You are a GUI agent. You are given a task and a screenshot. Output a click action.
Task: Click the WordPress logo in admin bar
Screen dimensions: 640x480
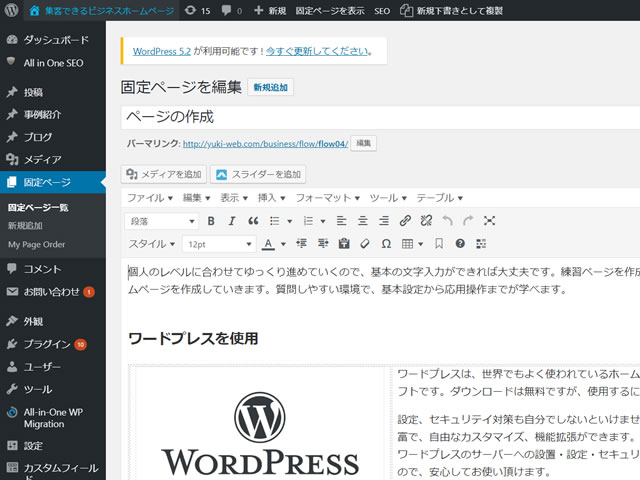pyautogui.click(x=11, y=10)
